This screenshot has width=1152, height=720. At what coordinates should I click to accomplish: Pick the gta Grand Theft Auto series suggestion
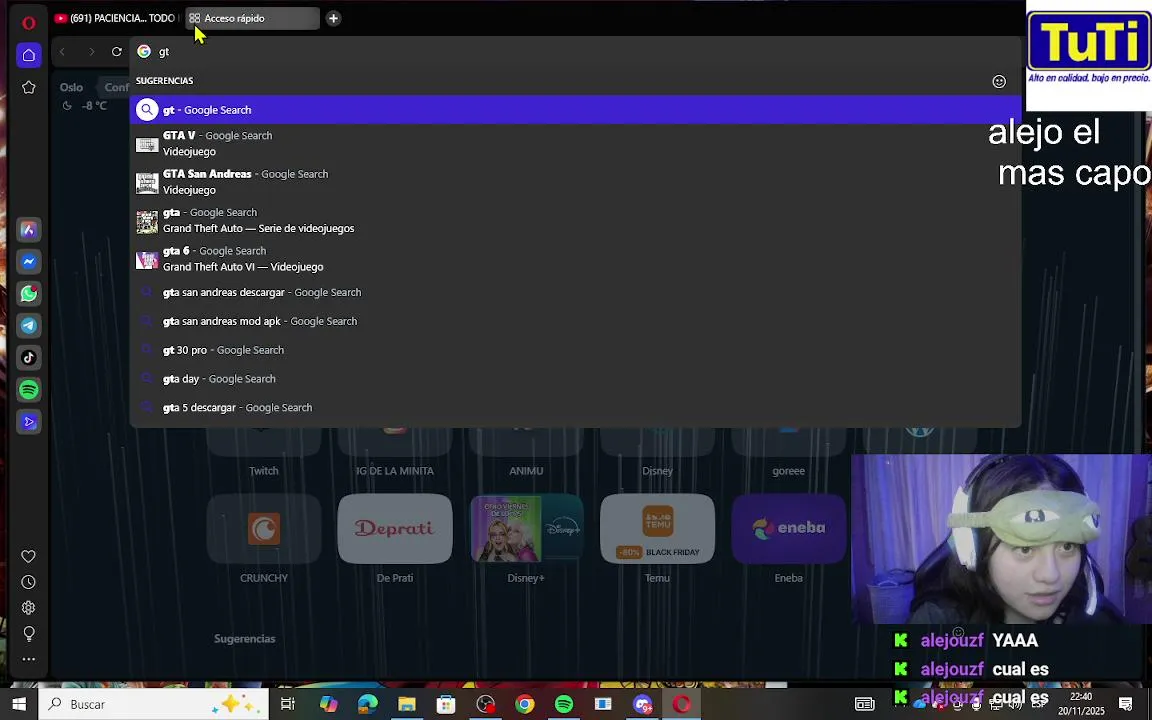pyautogui.click(x=575, y=220)
